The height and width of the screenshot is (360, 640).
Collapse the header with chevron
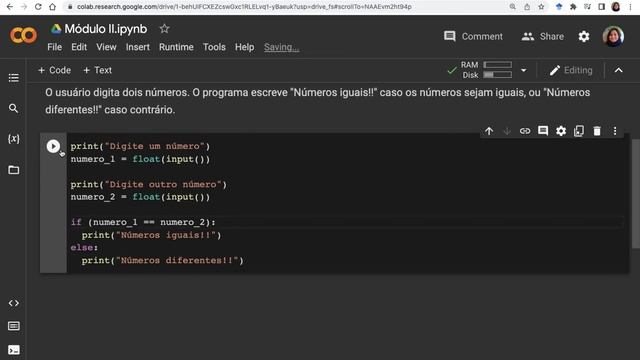[x=619, y=70]
